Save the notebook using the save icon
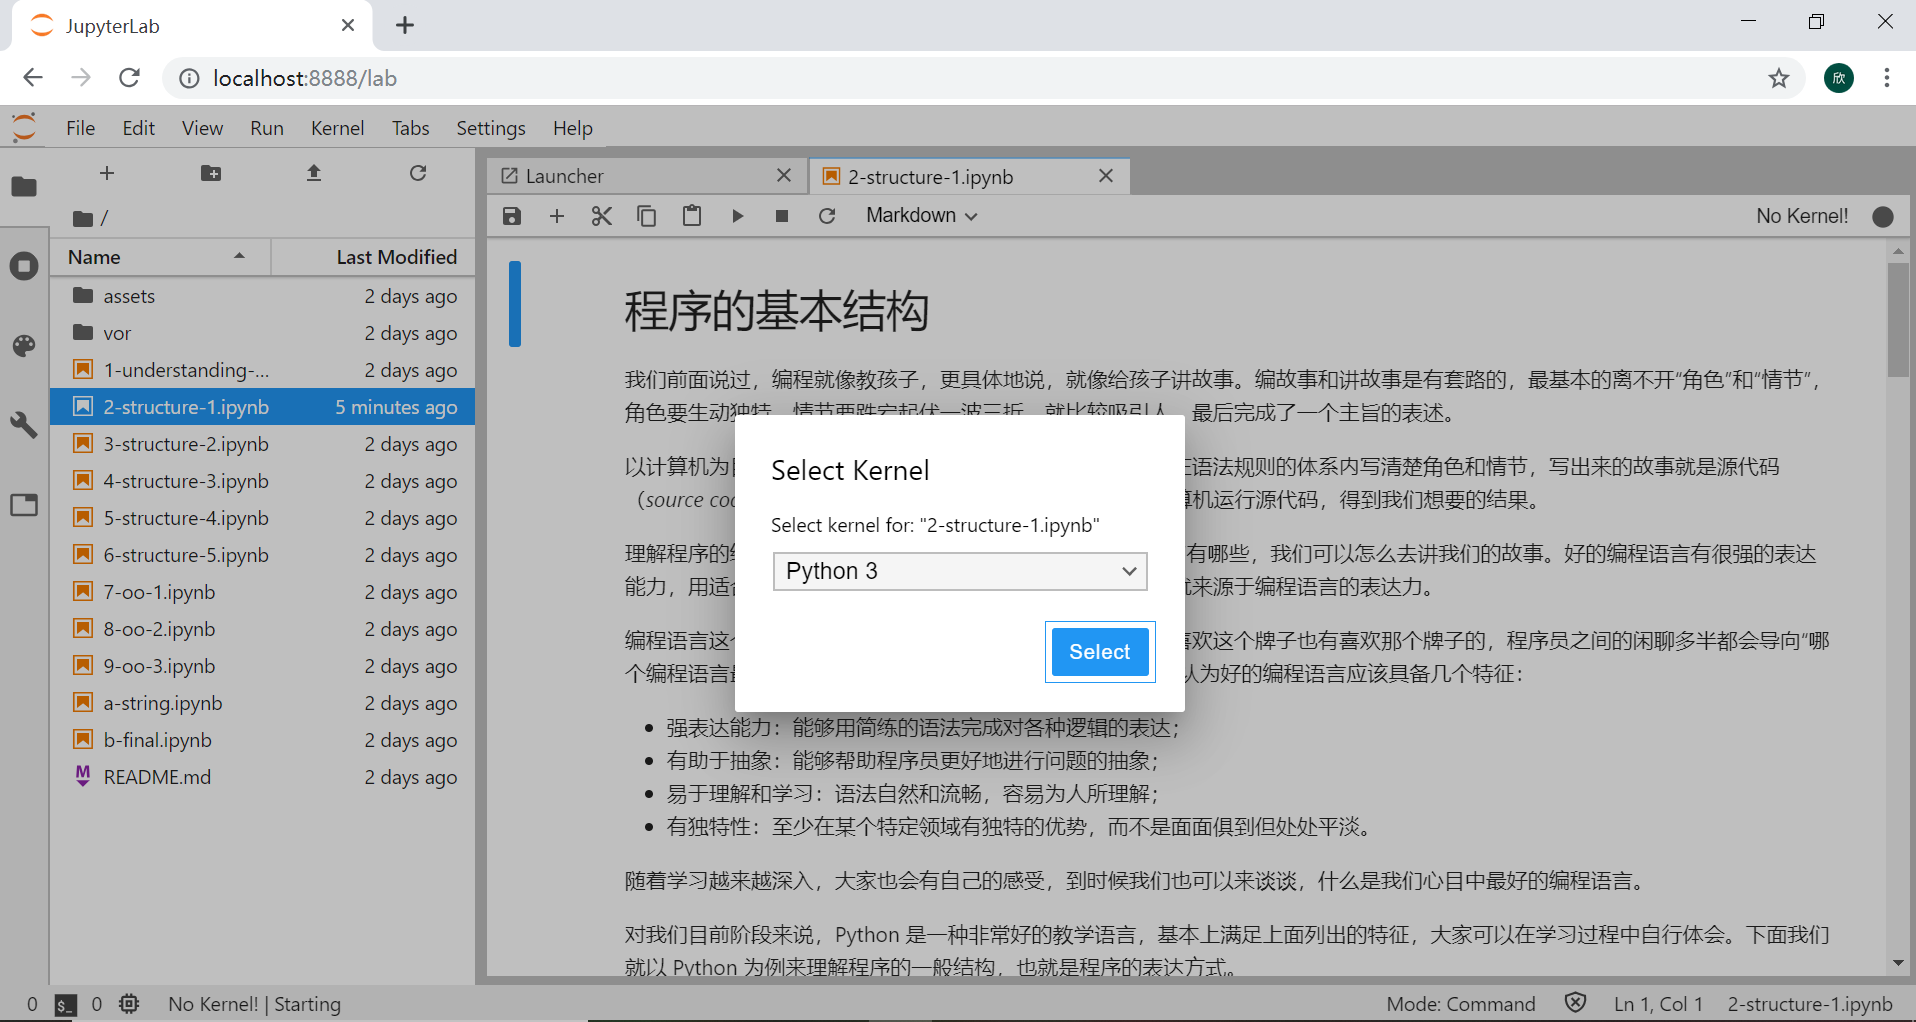Screen dimensions: 1916x1022 point(511,215)
